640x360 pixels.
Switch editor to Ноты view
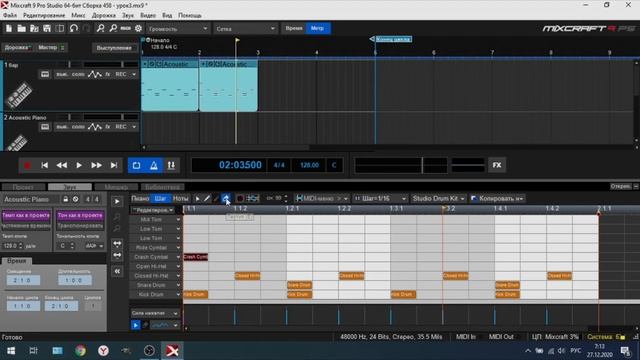180,198
